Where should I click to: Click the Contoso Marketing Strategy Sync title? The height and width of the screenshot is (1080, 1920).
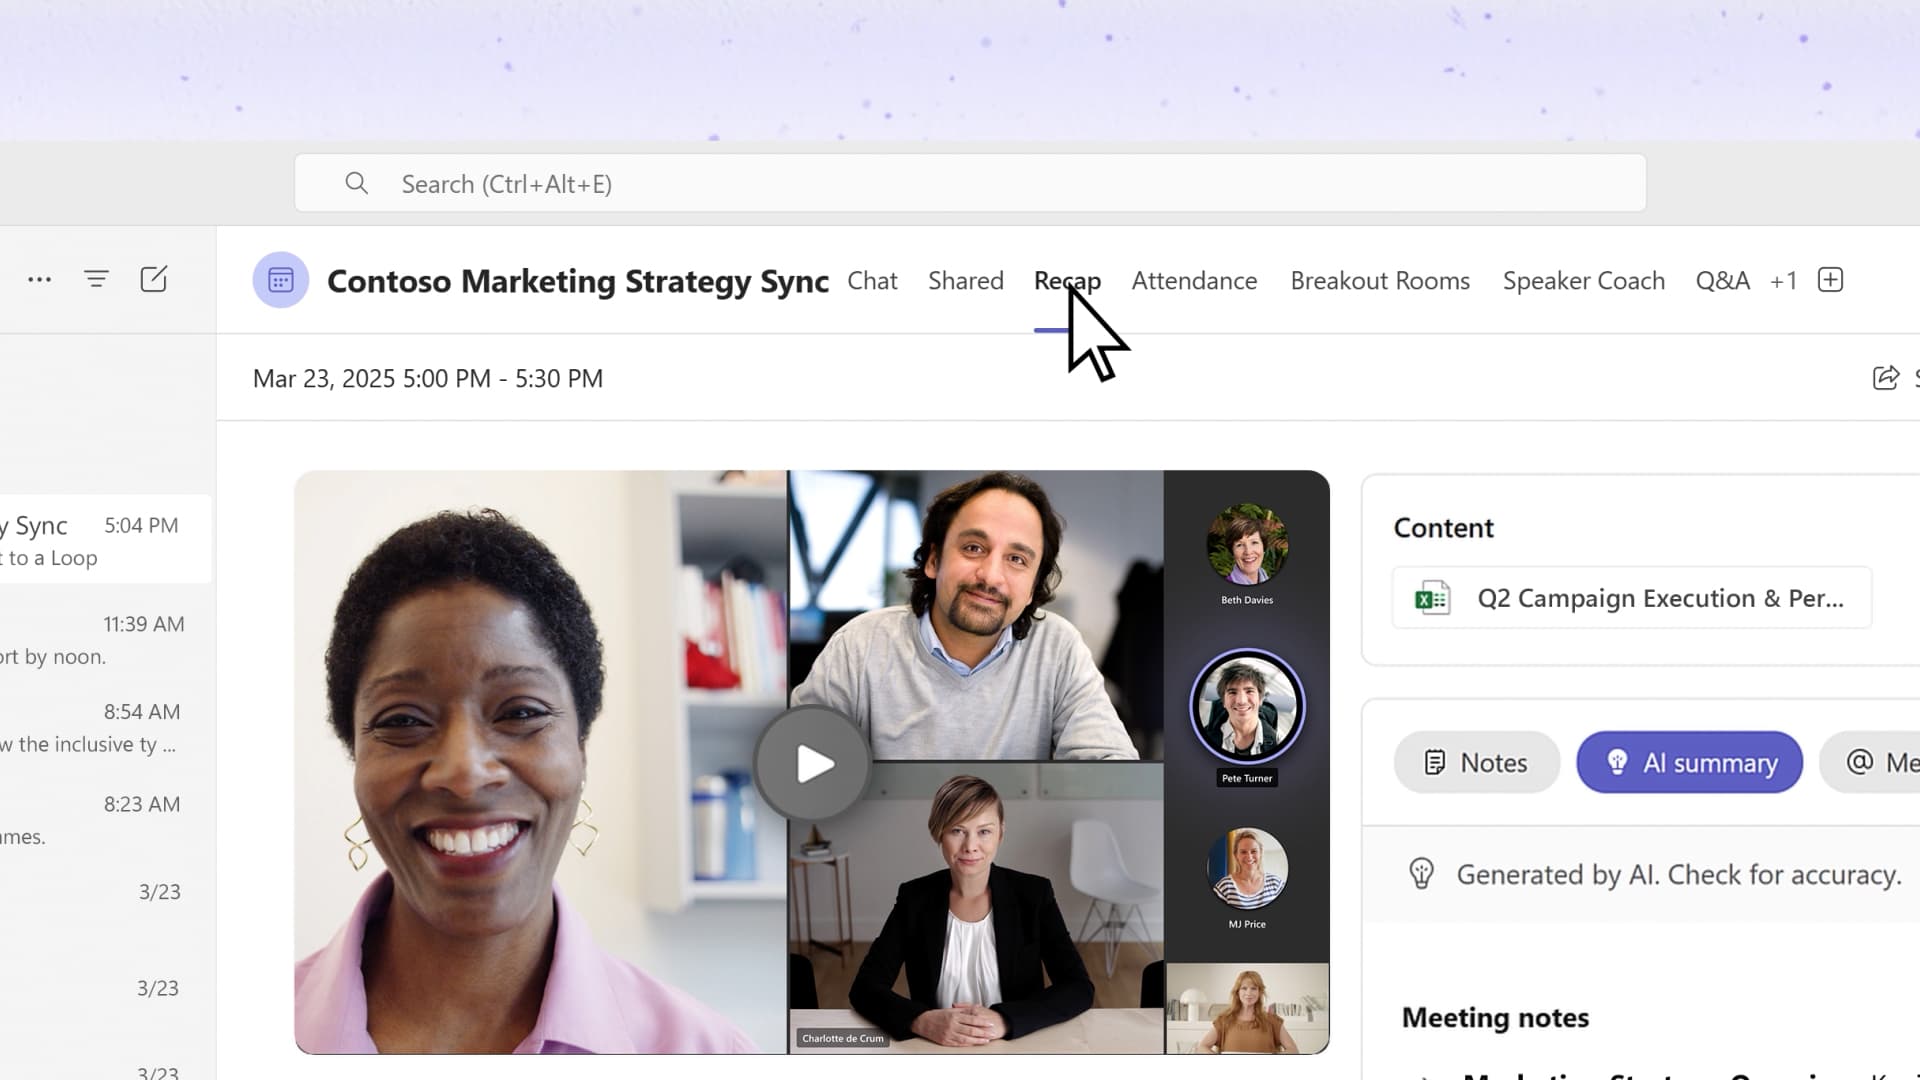pos(578,281)
